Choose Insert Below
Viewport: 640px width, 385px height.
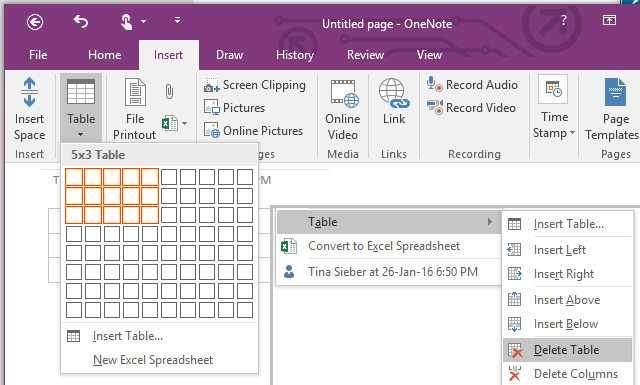point(567,324)
